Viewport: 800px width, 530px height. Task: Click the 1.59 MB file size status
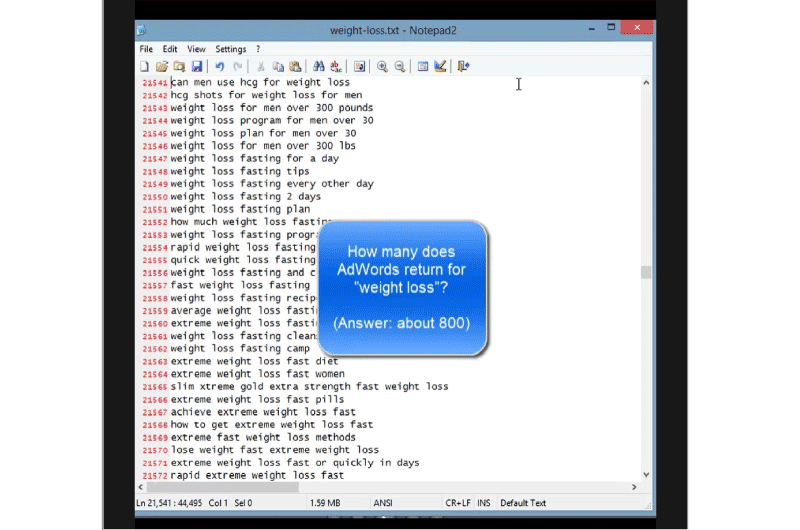pos(325,503)
